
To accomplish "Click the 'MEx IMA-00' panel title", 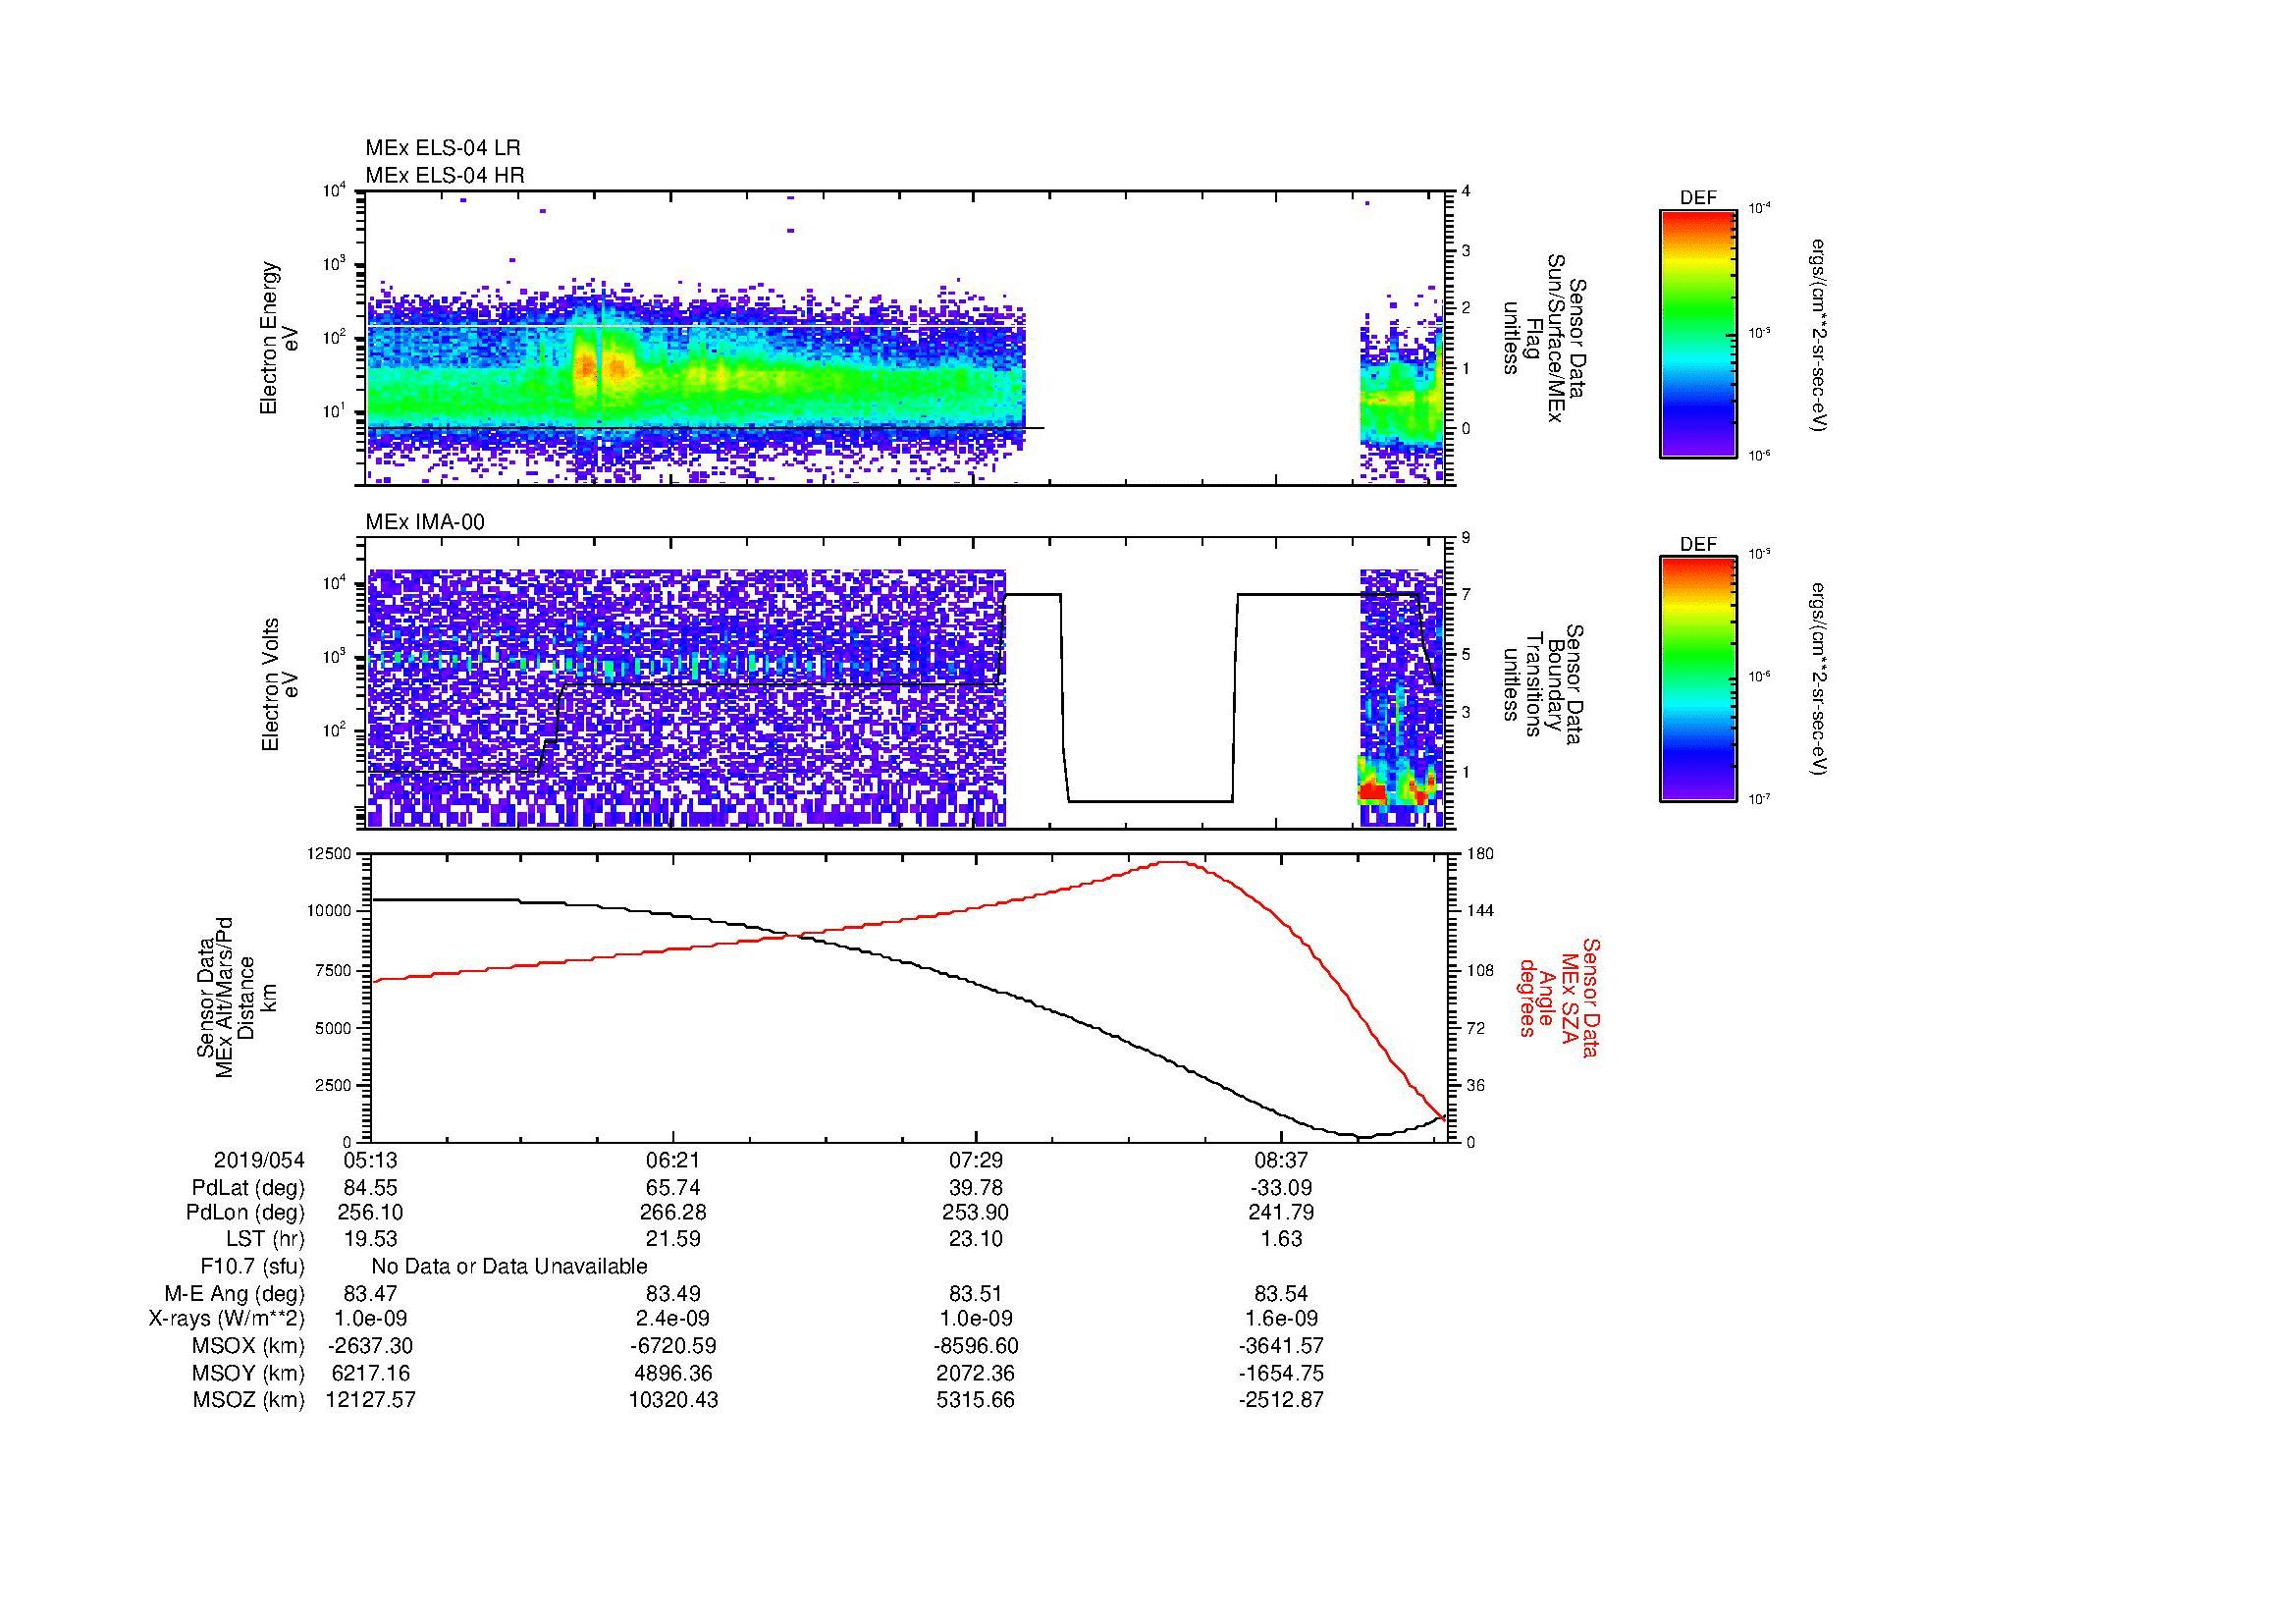I will click(x=425, y=522).
